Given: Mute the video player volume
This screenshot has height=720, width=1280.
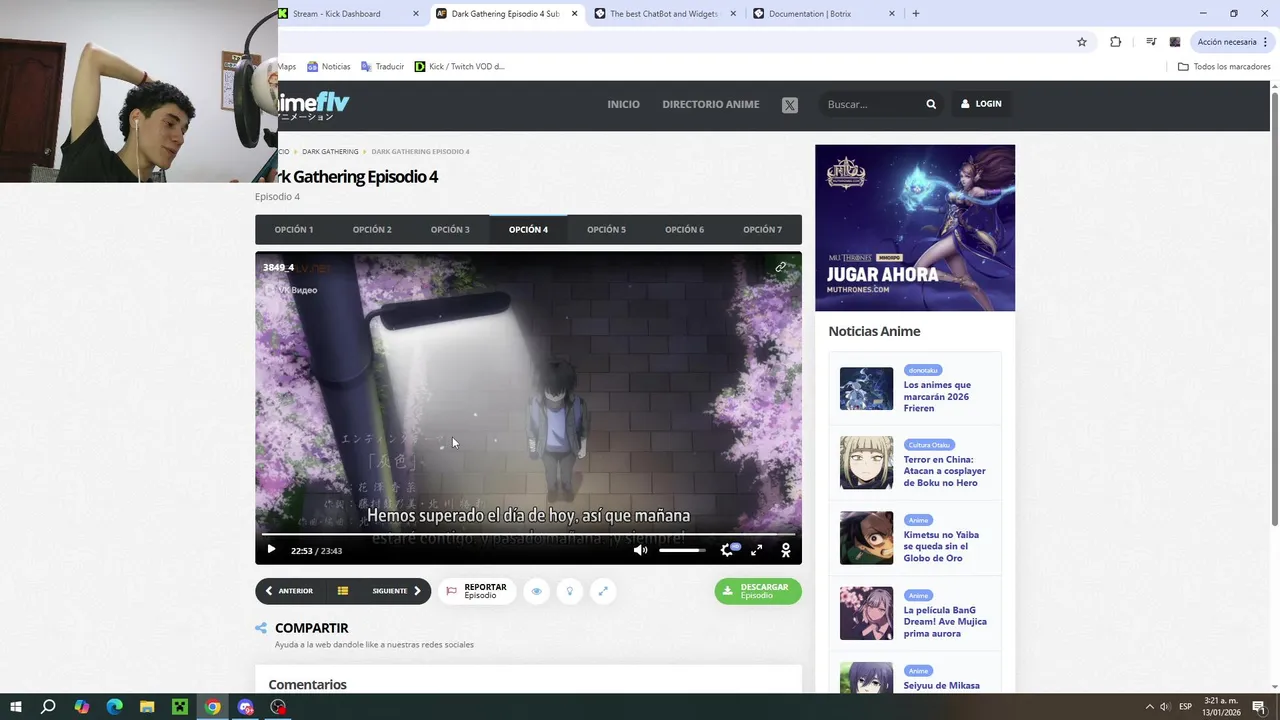Looking at the screenshot, I should [640, 549].
